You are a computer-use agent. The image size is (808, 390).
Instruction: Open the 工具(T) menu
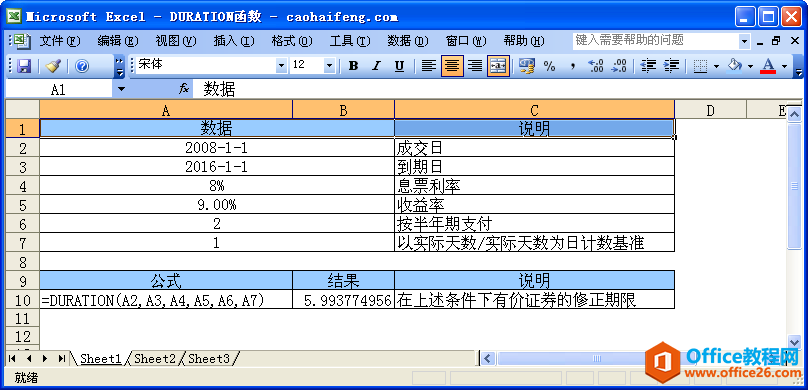(x=350, y=41)
